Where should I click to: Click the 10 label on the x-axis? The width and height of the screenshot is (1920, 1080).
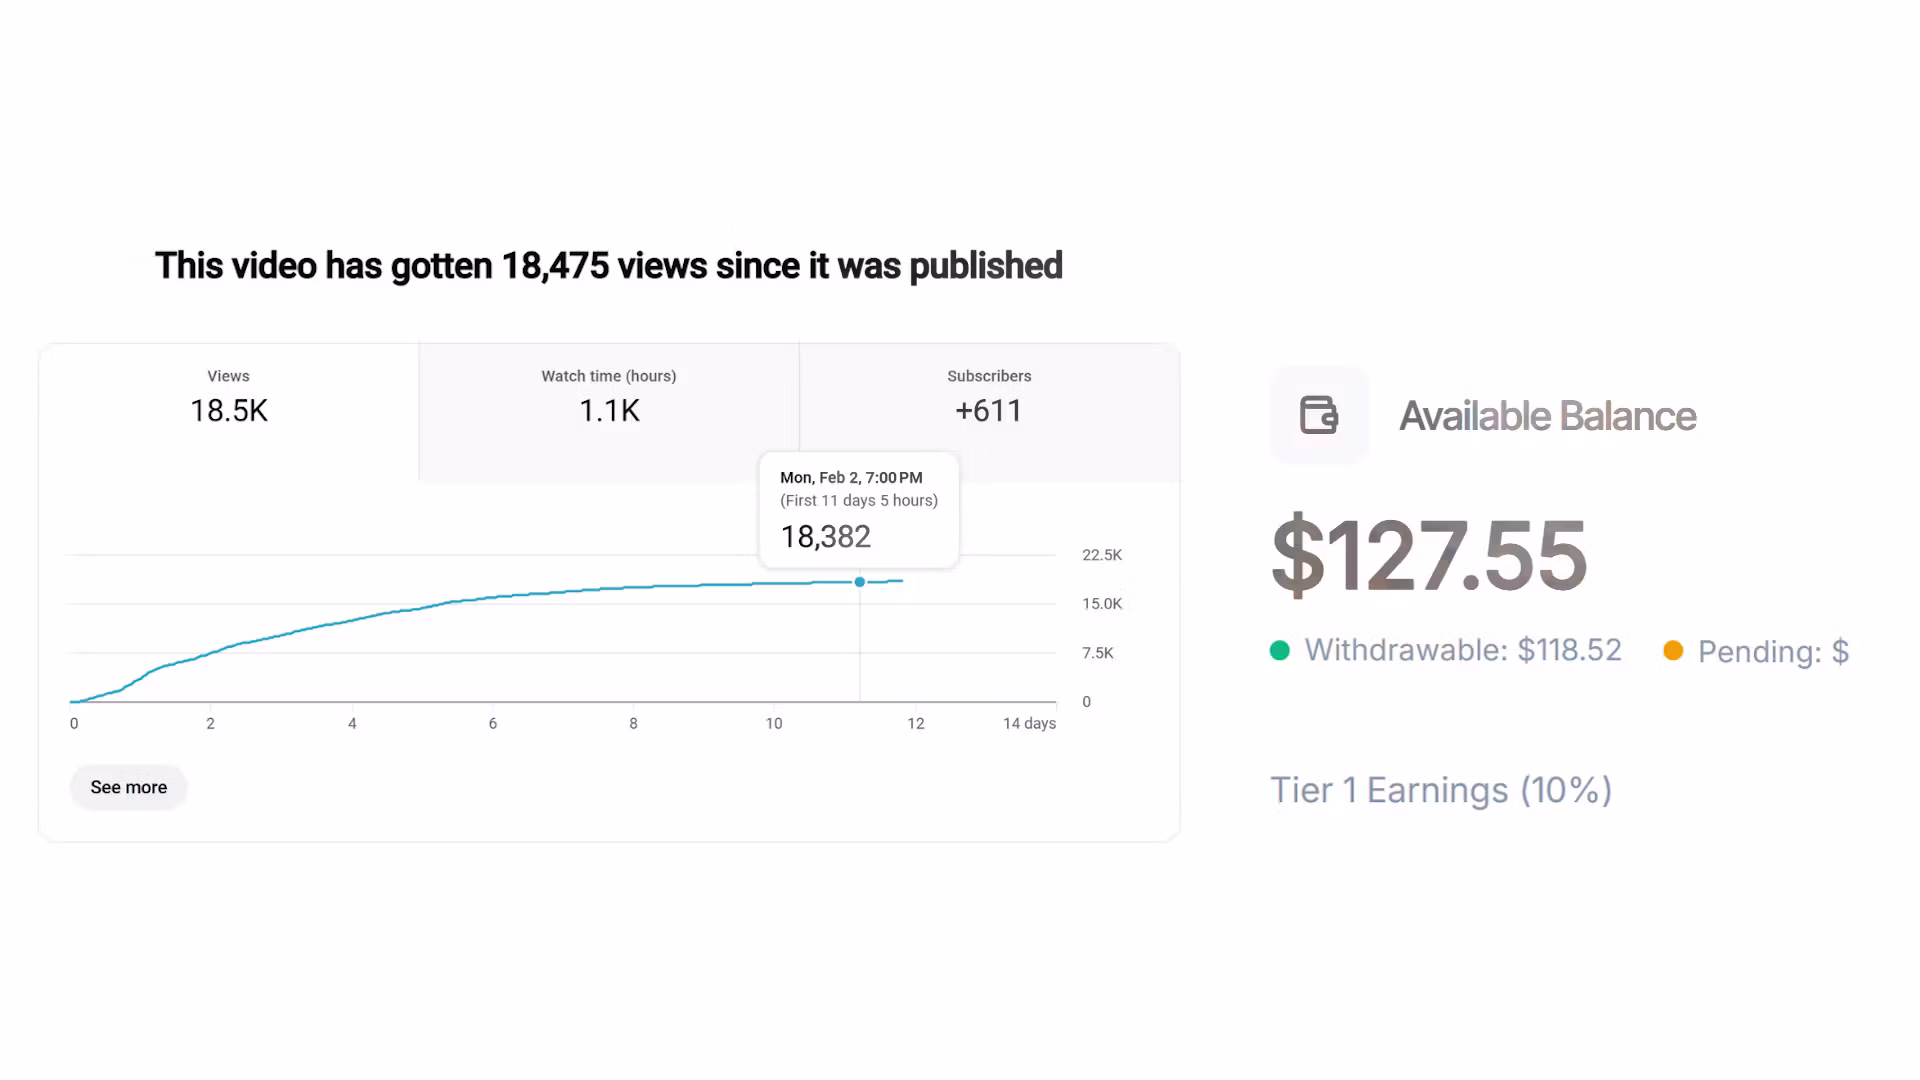pos(774,723)
